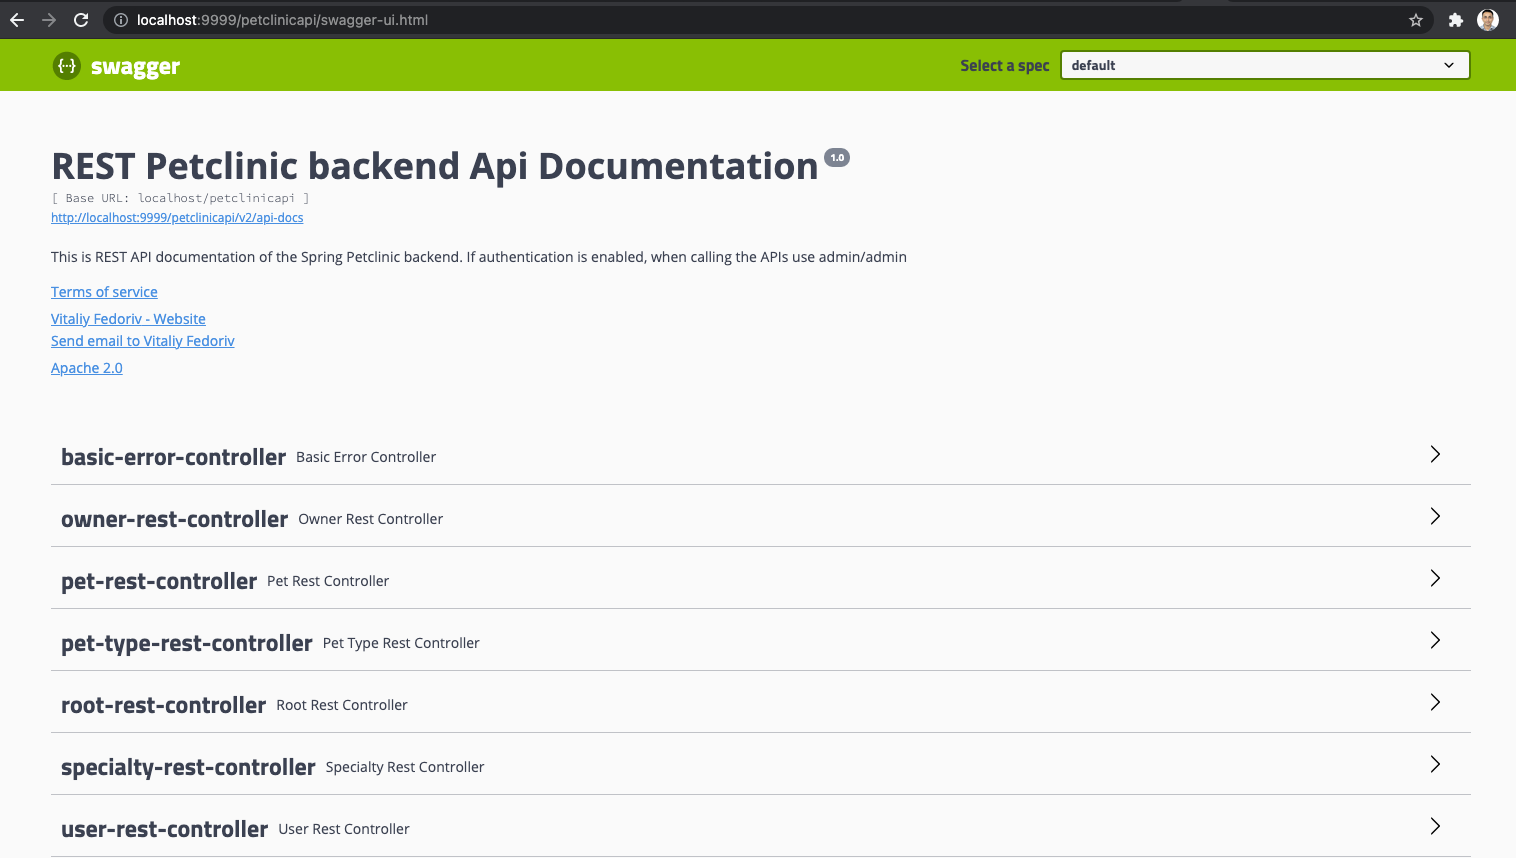Click the pet-type-rest-controller tag name
This screenshot has width=1516, height=858.
click(187, 643)
